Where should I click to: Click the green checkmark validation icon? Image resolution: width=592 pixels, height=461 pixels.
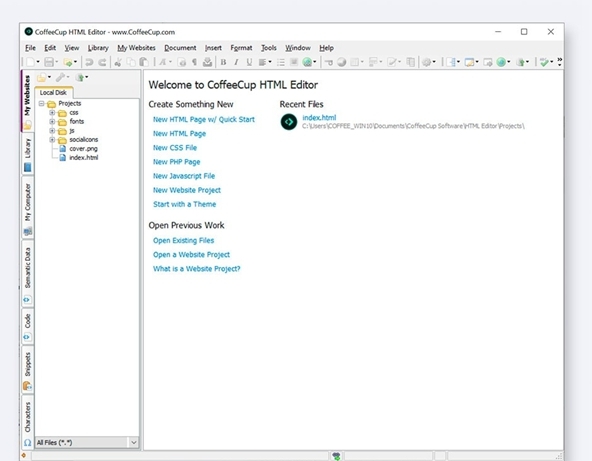tap(544, 62)
